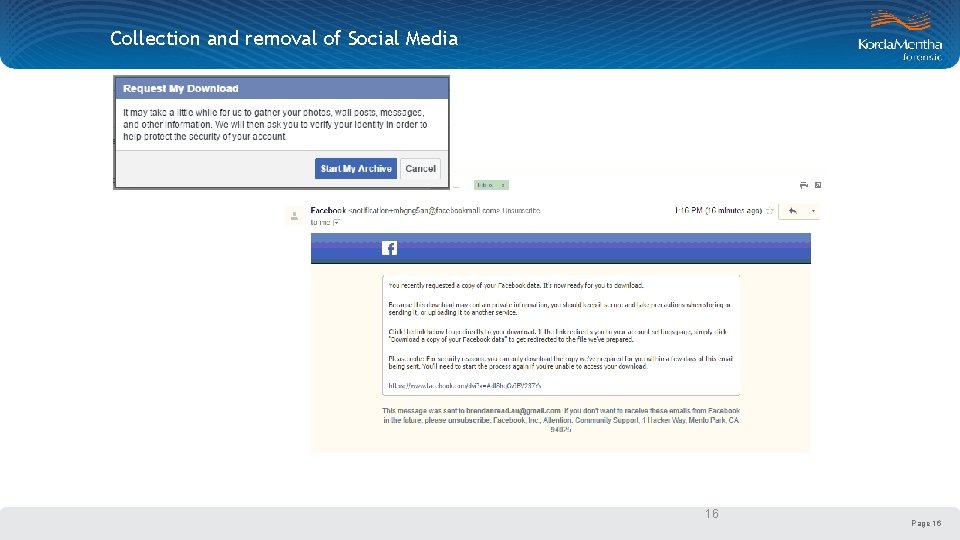This screenshot has width=960, height=540.
Task: Click the Start My Archive button
Action: [356, 168]
